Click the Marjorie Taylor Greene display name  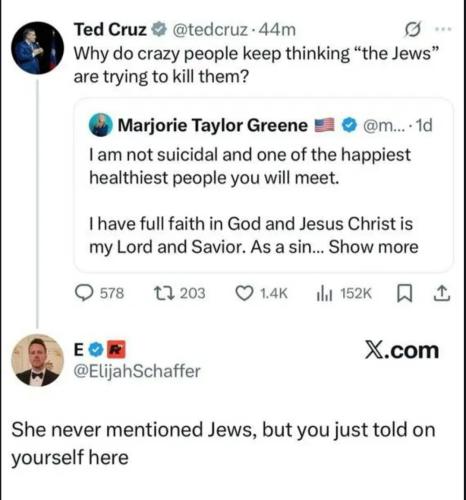tap(213, 126)
